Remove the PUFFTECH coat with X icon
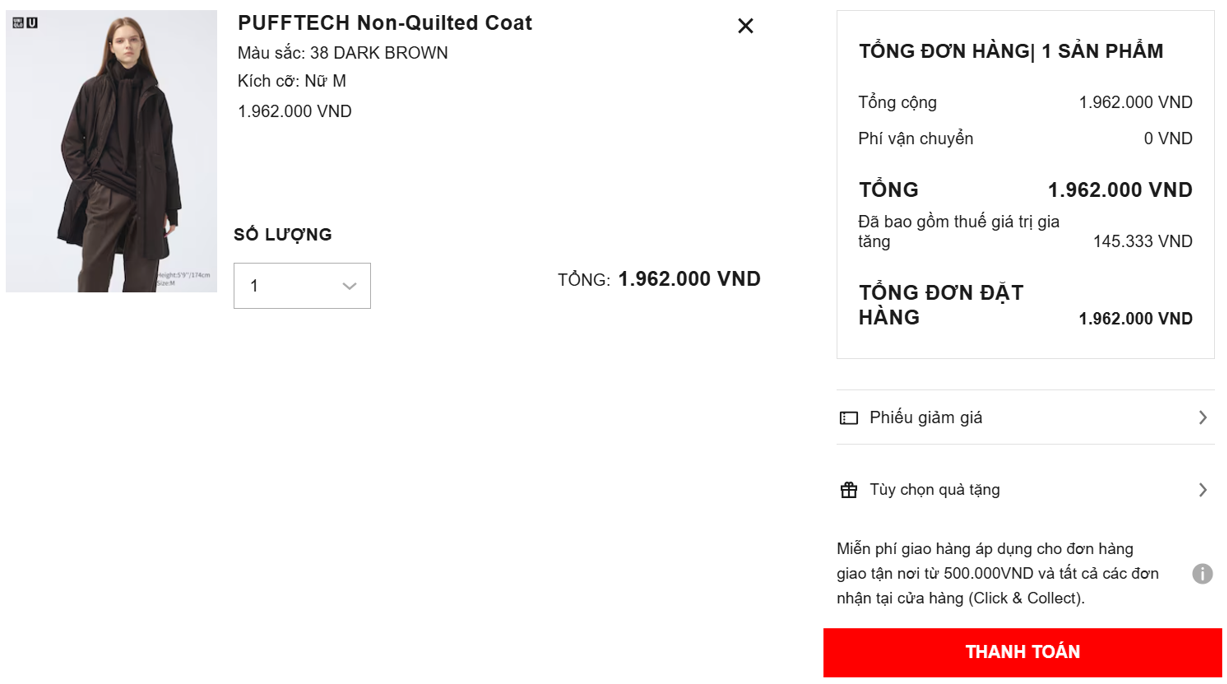Screen dimensions: 1227x684 (x=745, y=26)
